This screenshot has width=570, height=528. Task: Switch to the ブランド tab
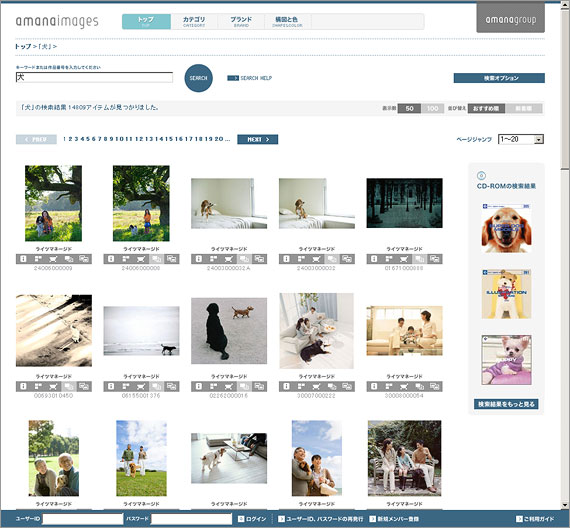point(241,21)
